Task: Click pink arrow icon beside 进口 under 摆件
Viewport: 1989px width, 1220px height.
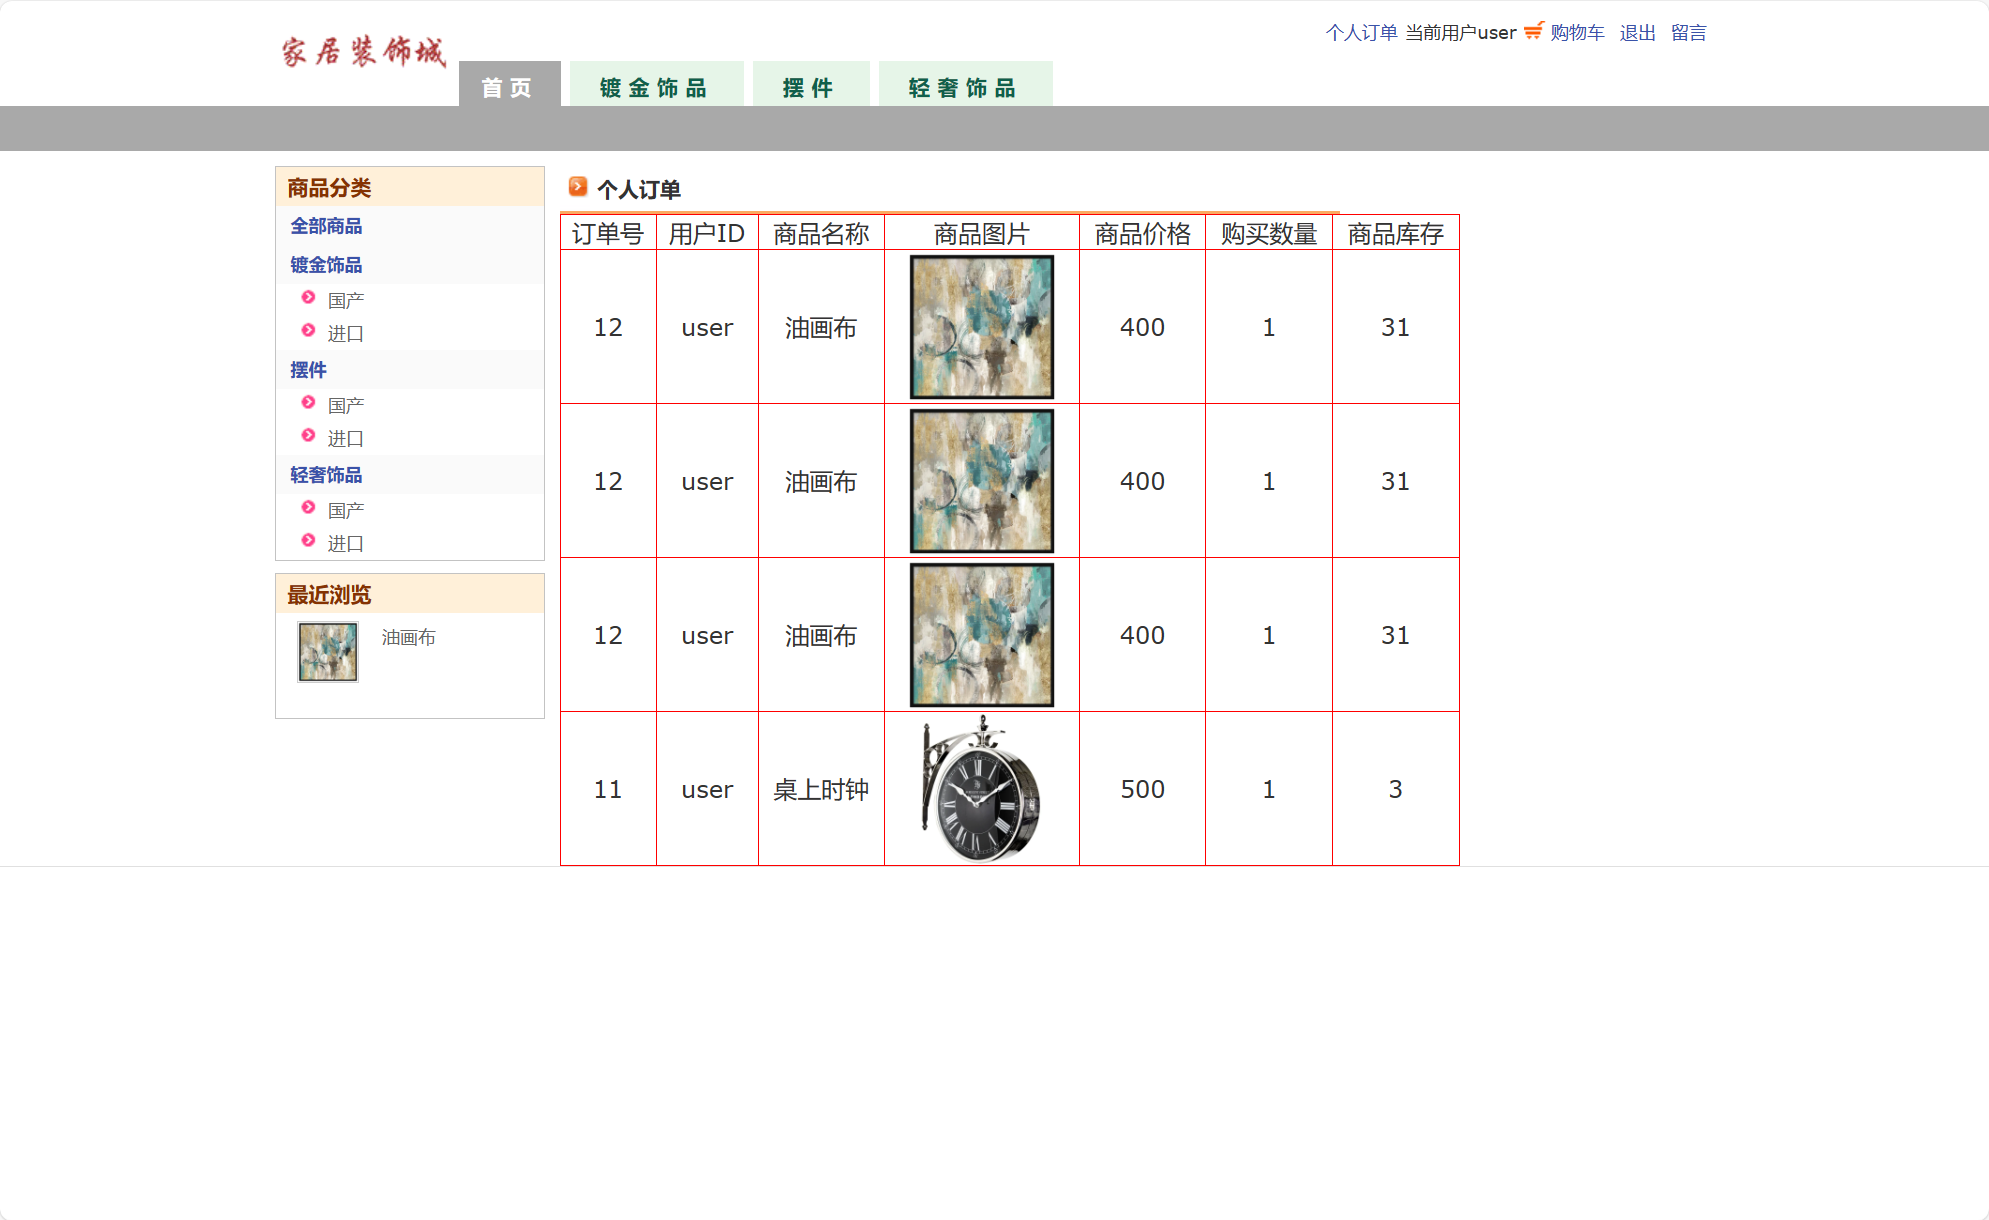Action: 308,437
